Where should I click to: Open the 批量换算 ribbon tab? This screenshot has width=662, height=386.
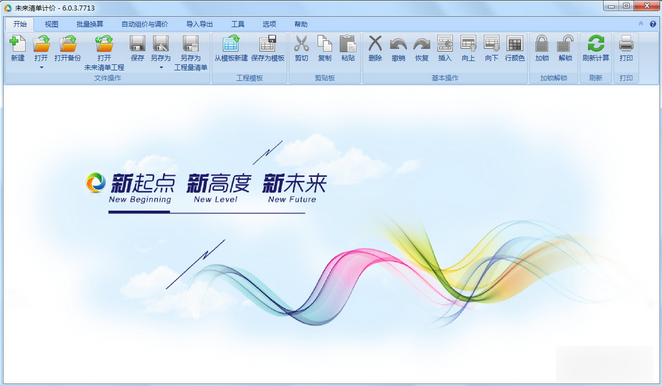pyautogui.click(x=90, y=24)
